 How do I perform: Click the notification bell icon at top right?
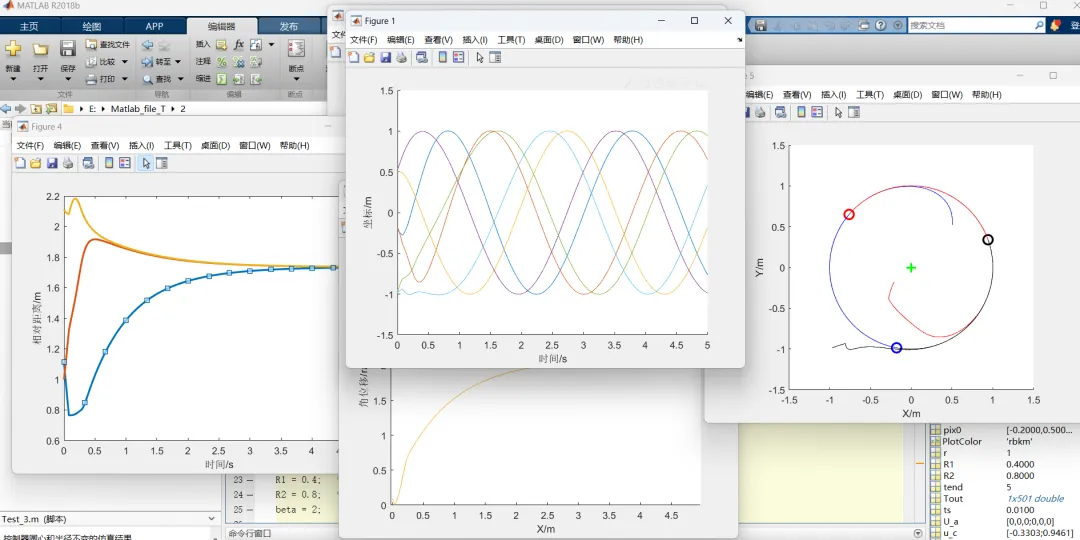[1055, 25]
